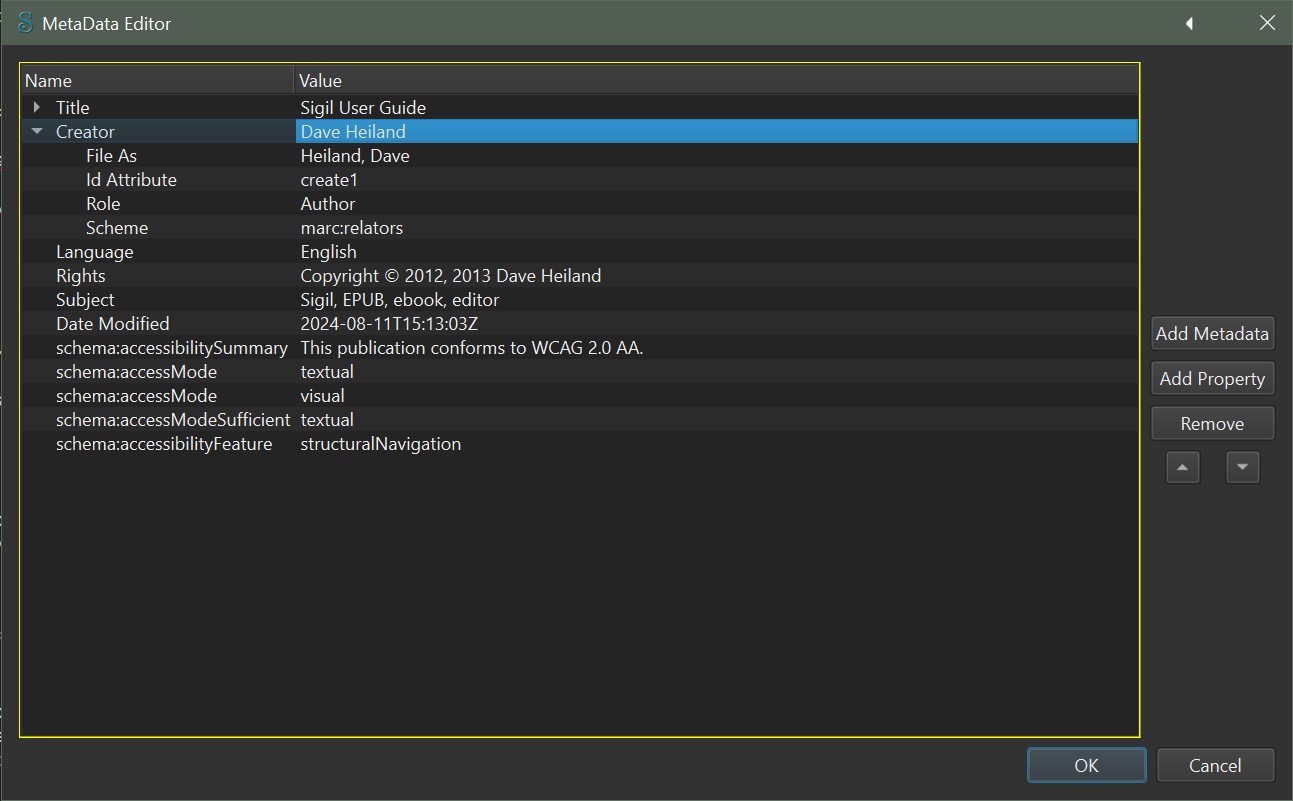Viewport: 1293px width, 801px height.
Task: Close the MetaData Editor dialog
Action: (1267, 23)
